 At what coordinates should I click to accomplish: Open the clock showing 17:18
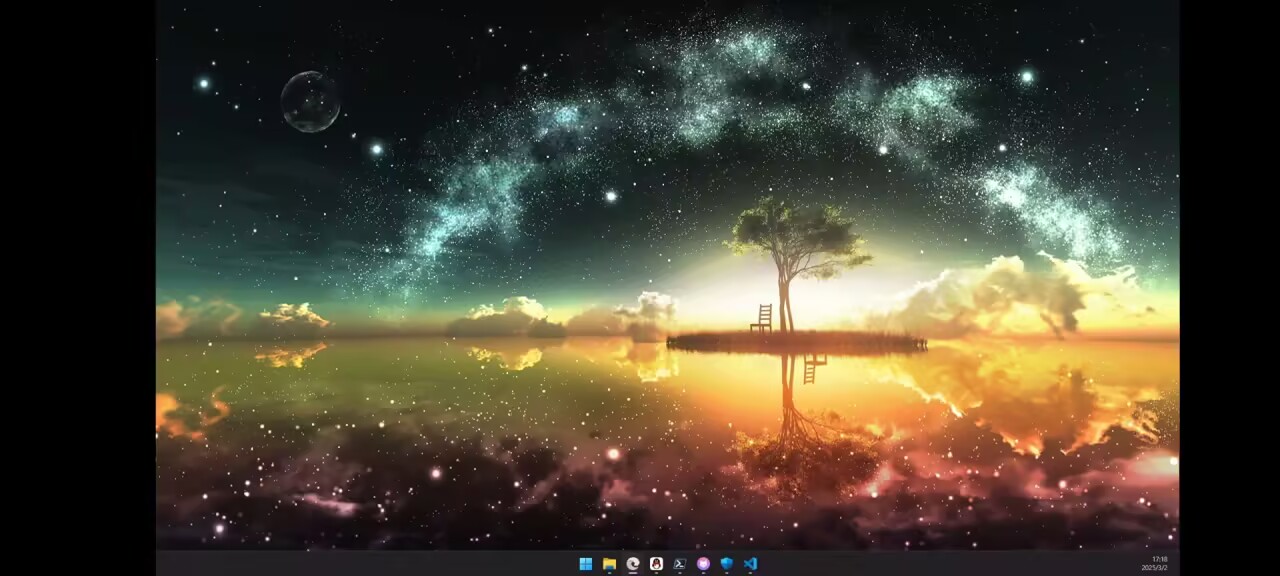pyautogui.click(x=1159, y=559)
